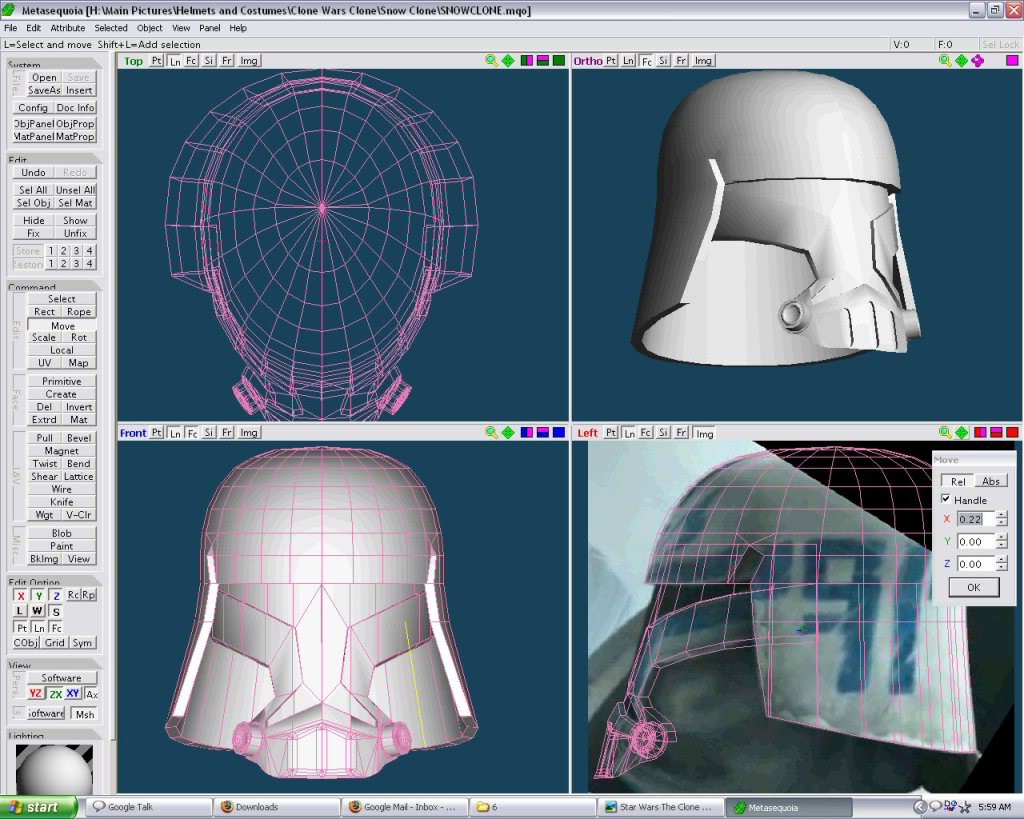Click horizontal split layout icon in Left viewport
This screenshot has width=1024, height=819.
point(996,432)
